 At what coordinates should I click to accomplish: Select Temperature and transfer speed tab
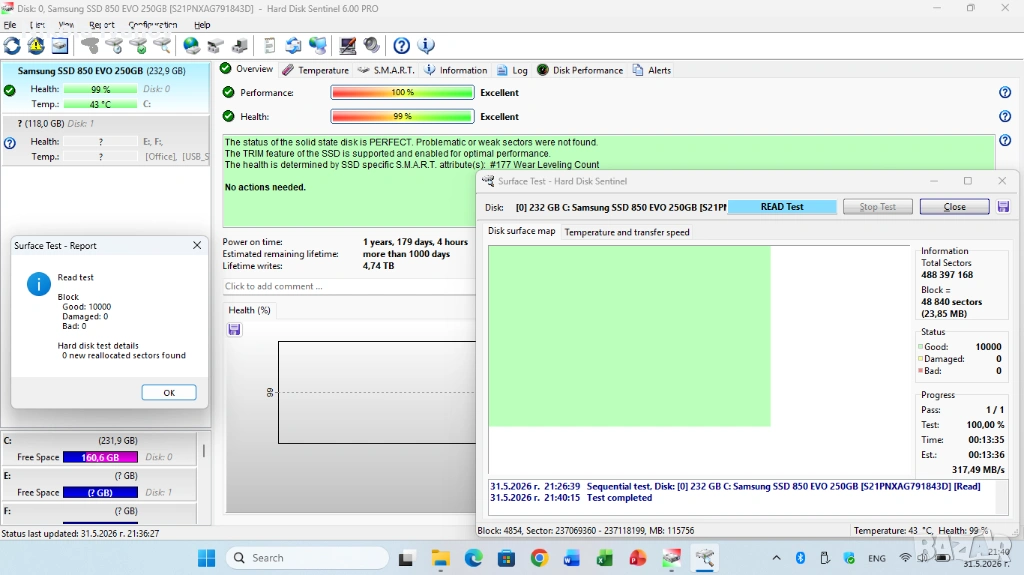pos(627,232)
